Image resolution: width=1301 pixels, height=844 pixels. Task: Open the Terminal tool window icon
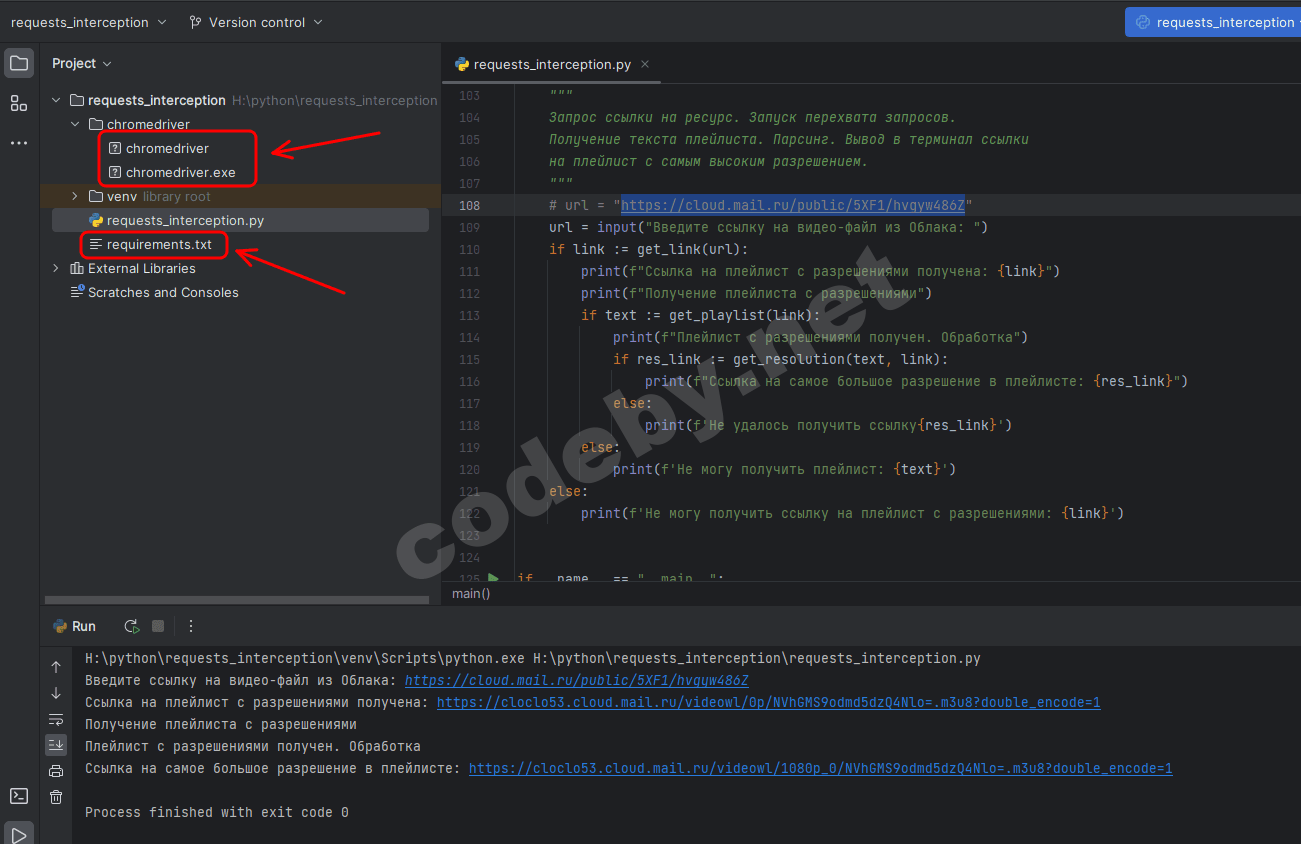[x=19, y=796]
